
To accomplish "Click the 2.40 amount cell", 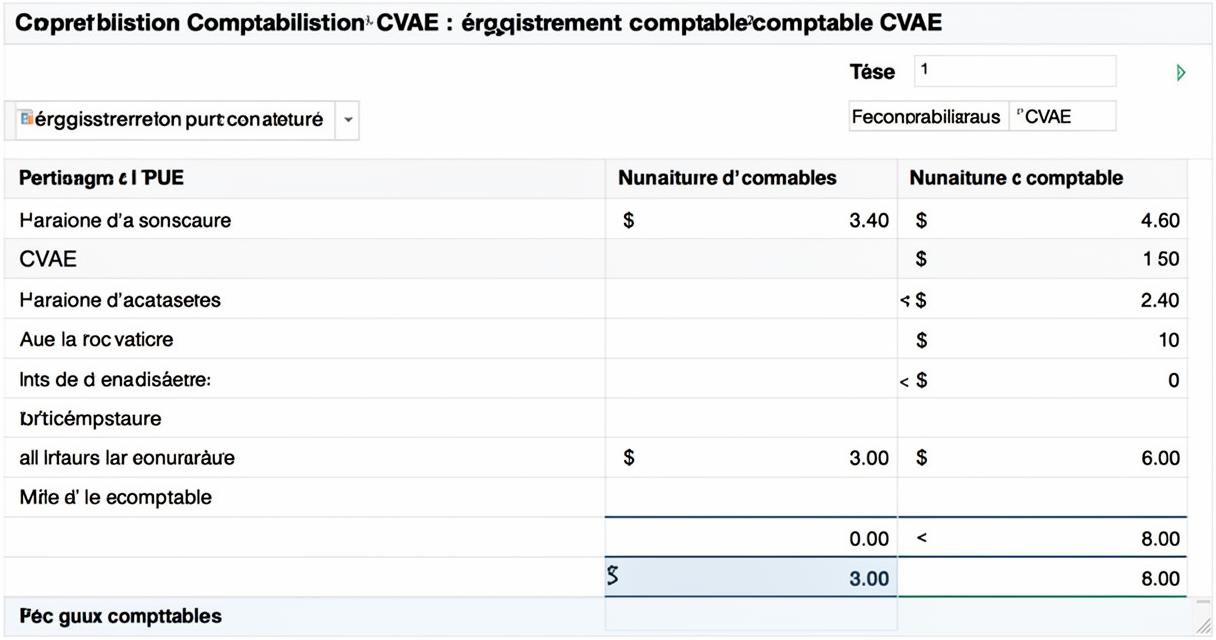I will (1042, 299).
